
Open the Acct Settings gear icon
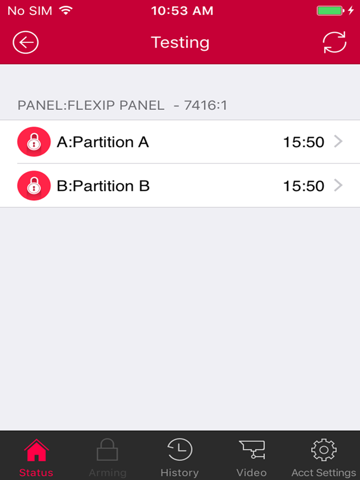tap(324, 450)
